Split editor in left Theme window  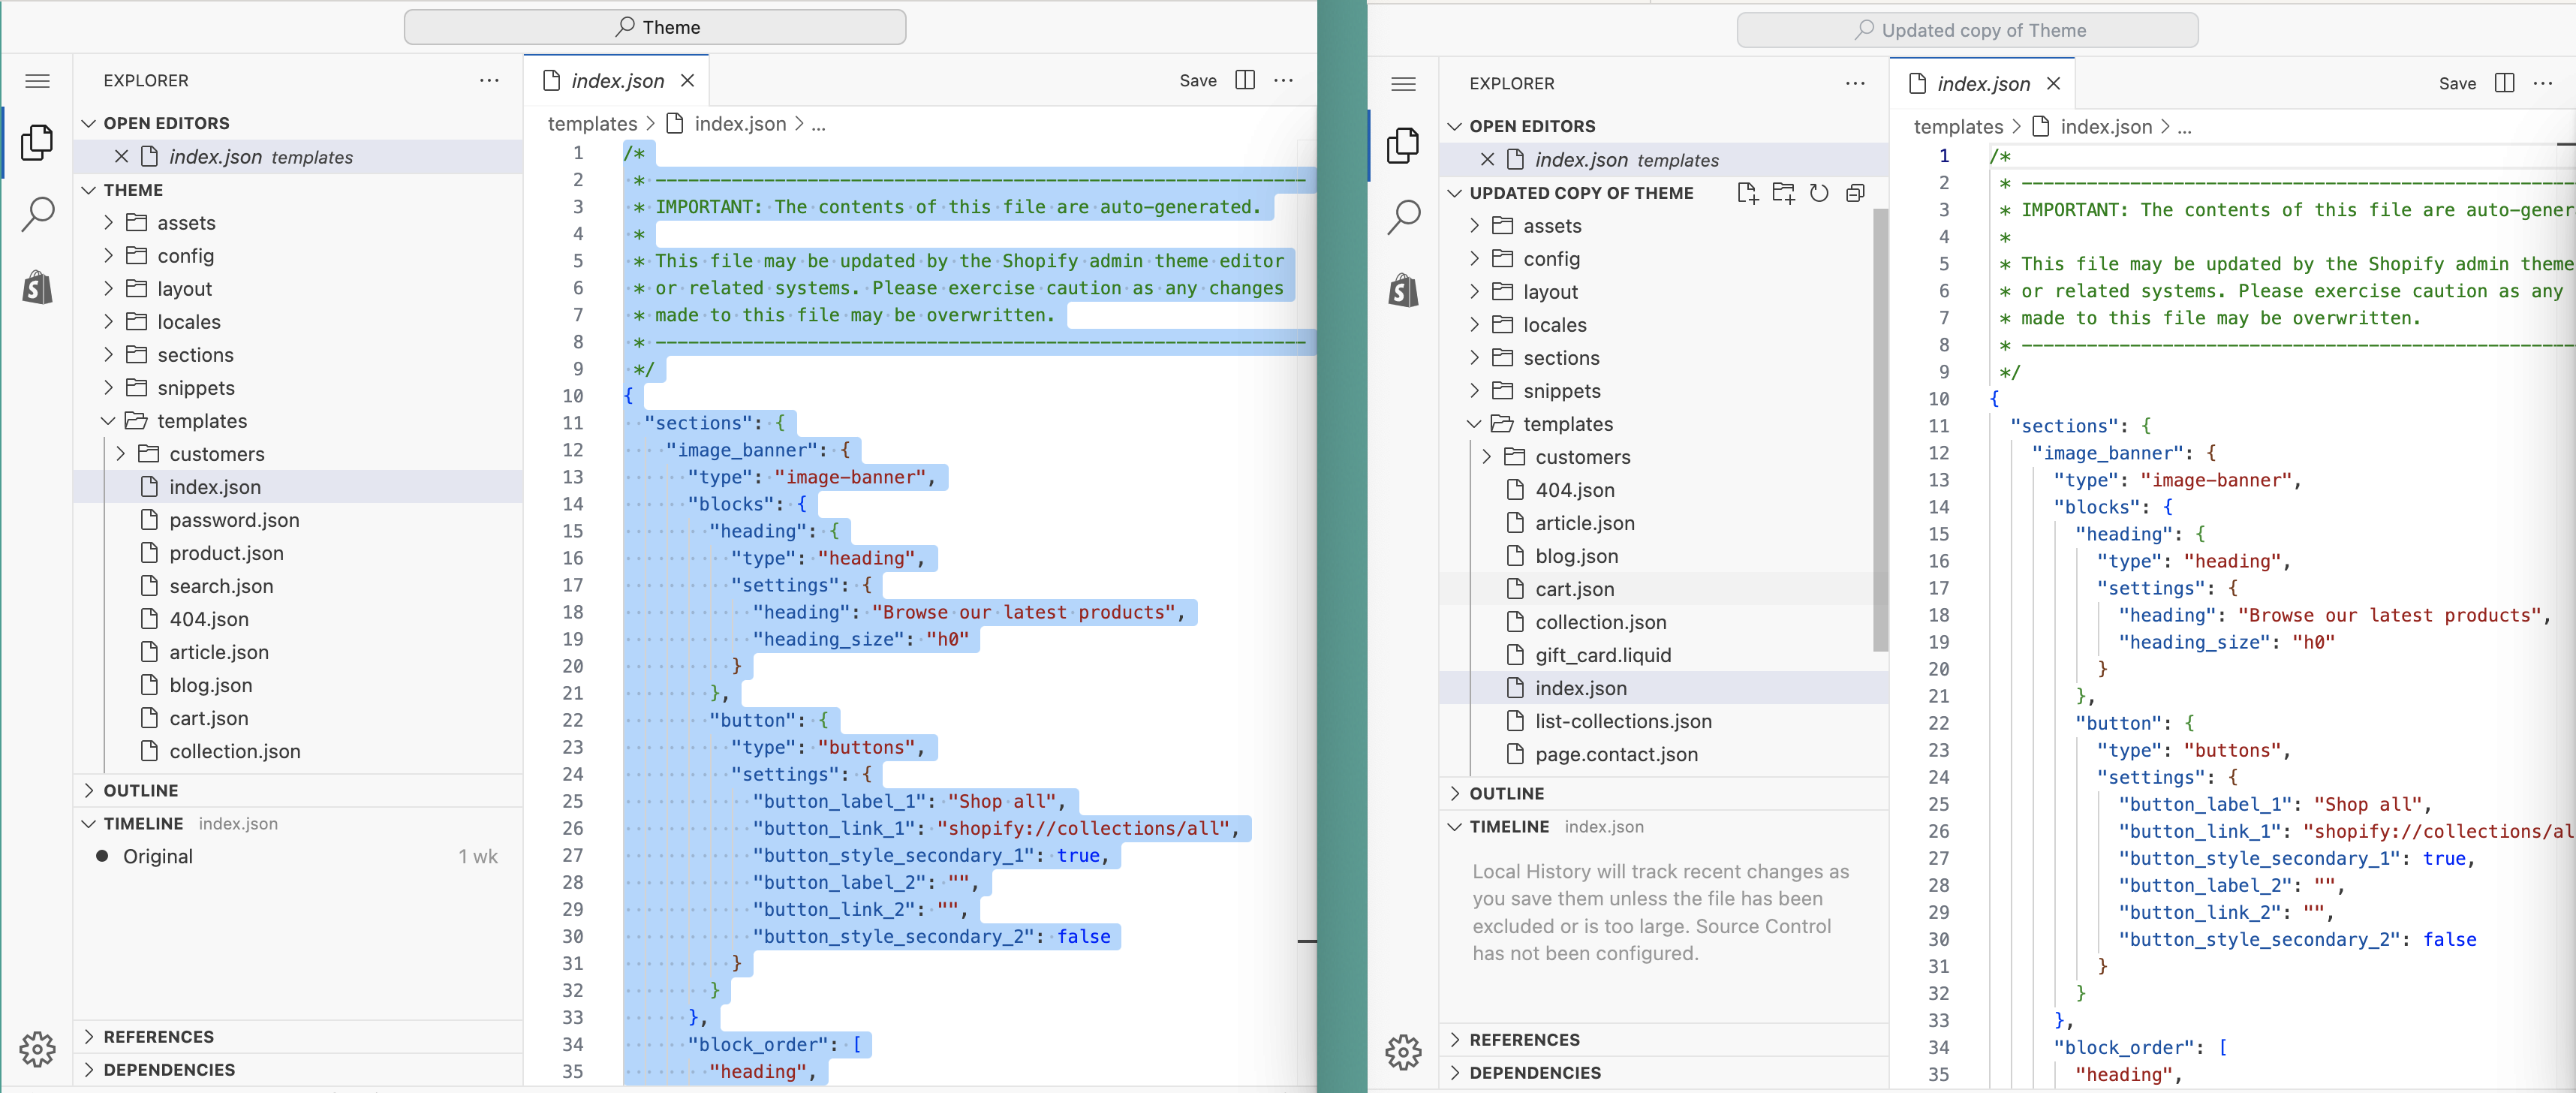click(x=1245, y=80)
